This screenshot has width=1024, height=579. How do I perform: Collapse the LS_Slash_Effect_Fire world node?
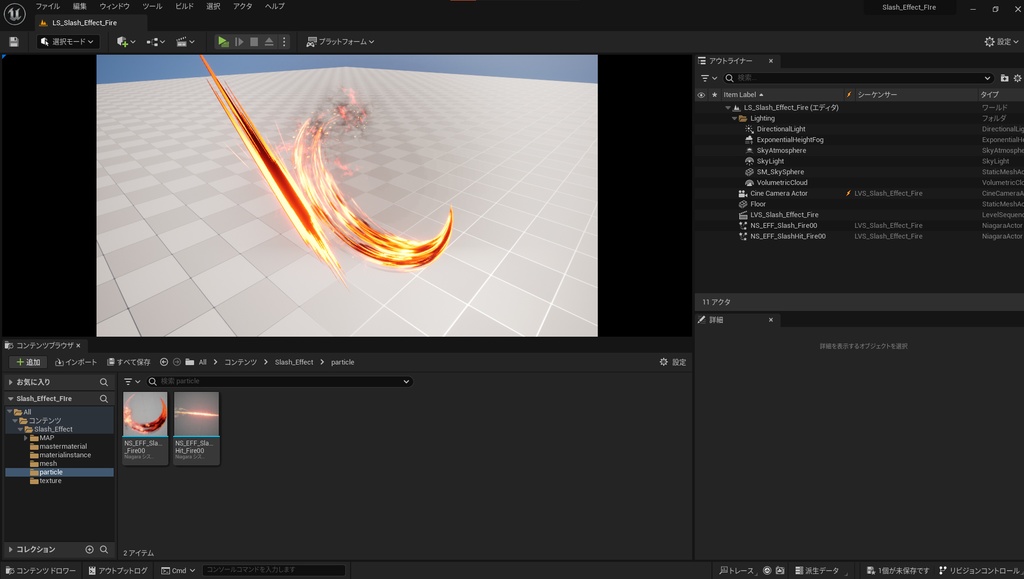[728, 108]
